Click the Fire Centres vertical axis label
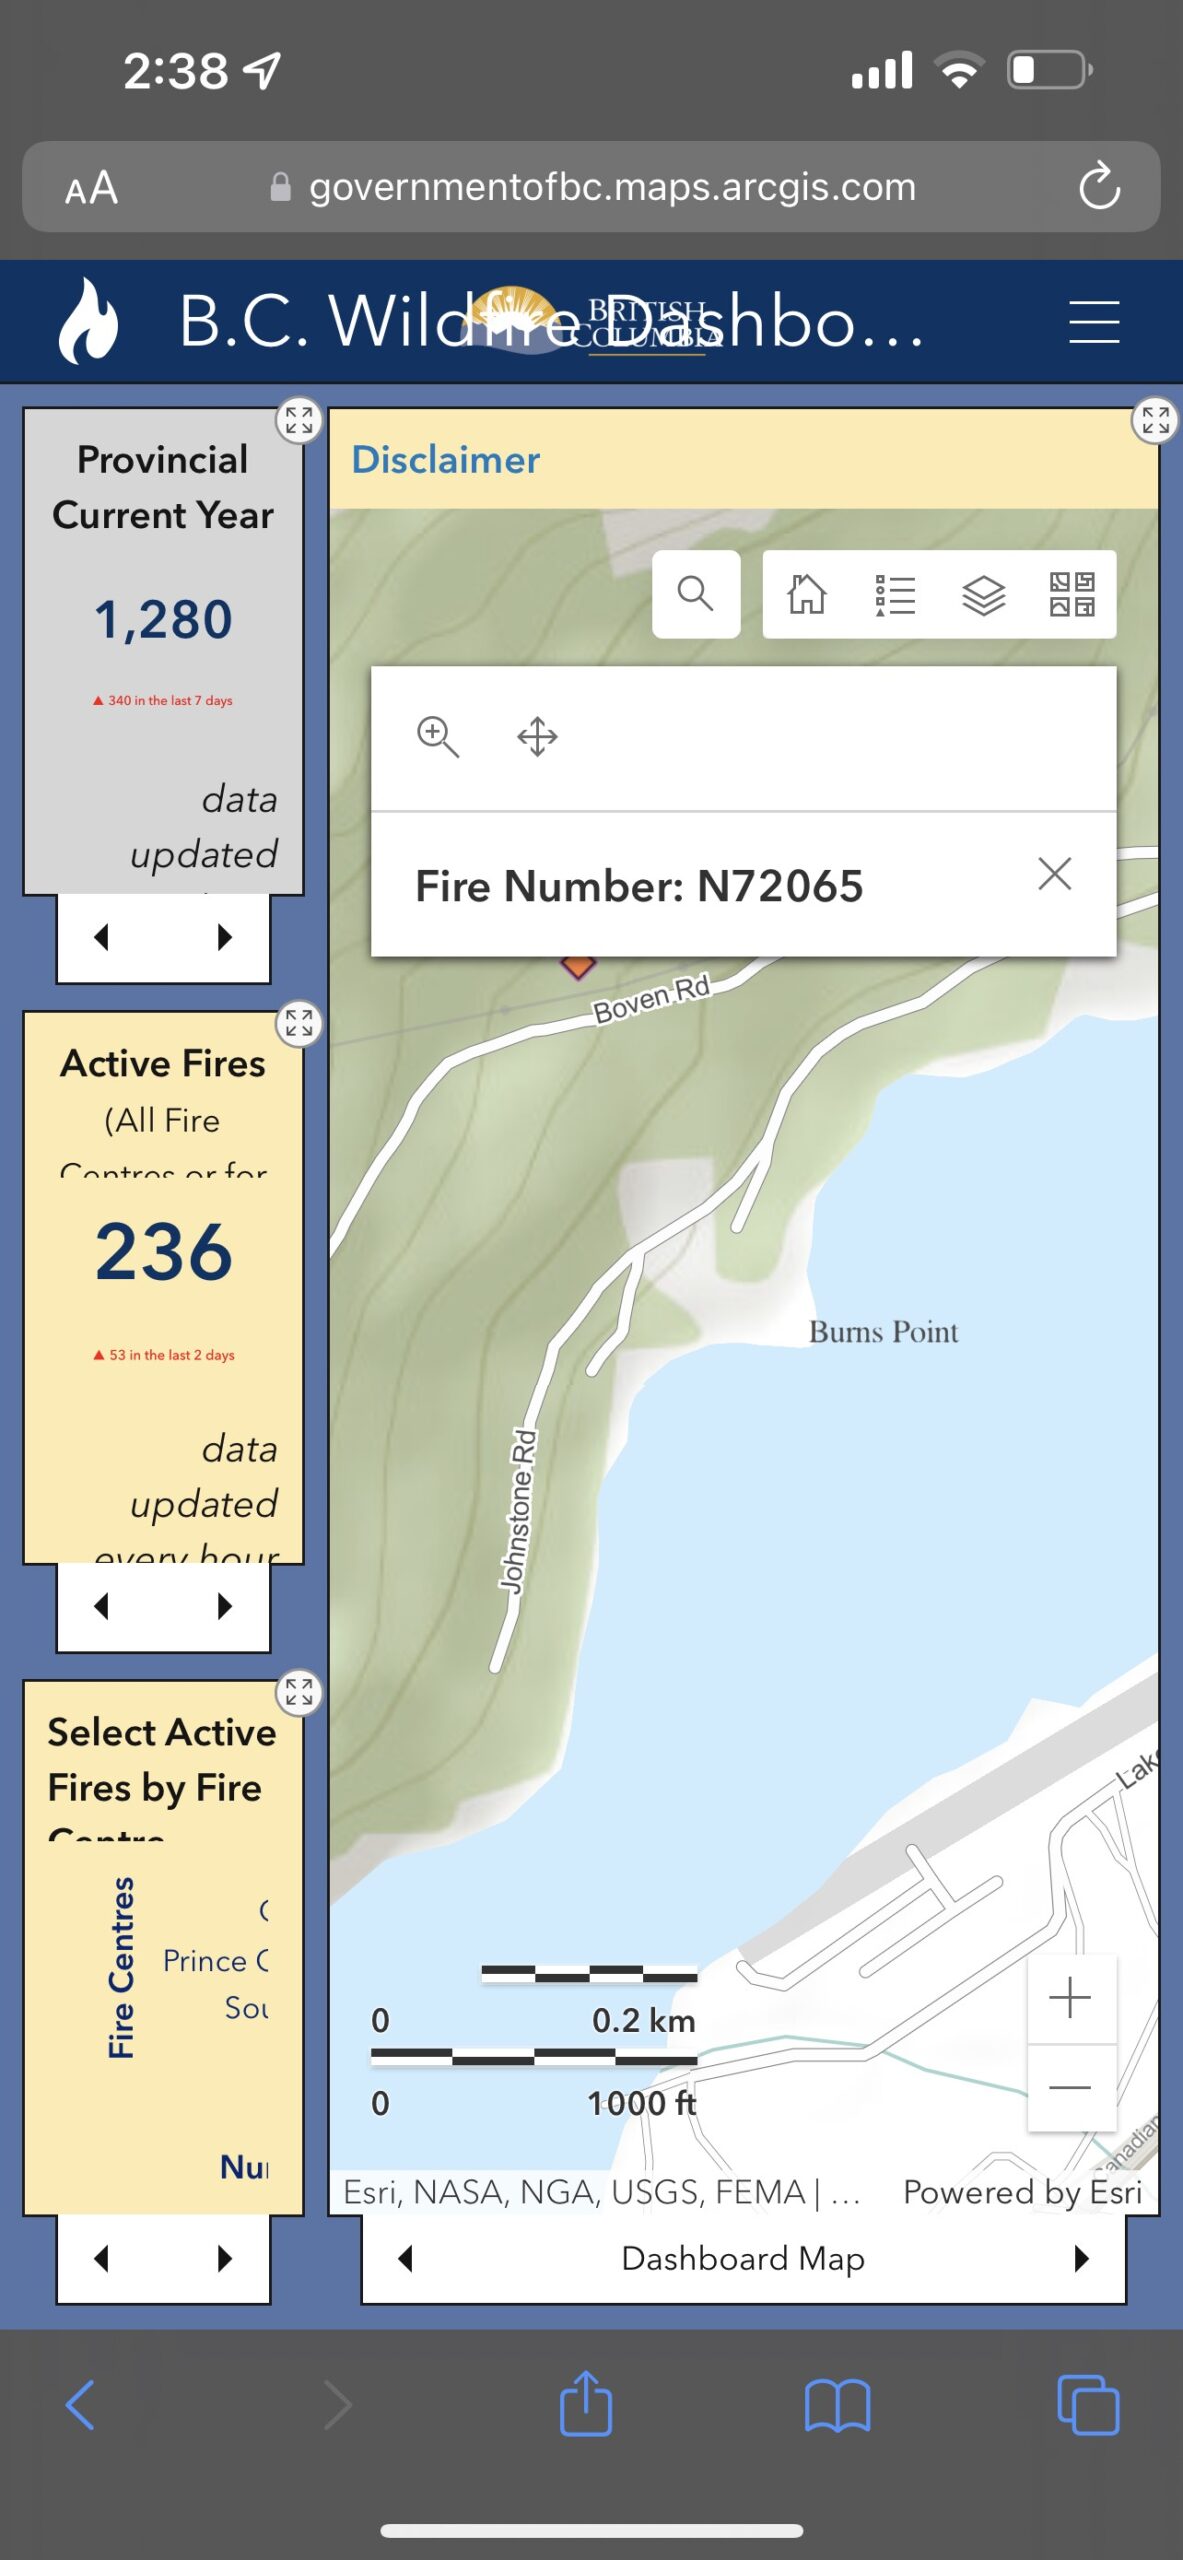This screenshot has width=1183, height=2560. click(x=121, y=1967)
